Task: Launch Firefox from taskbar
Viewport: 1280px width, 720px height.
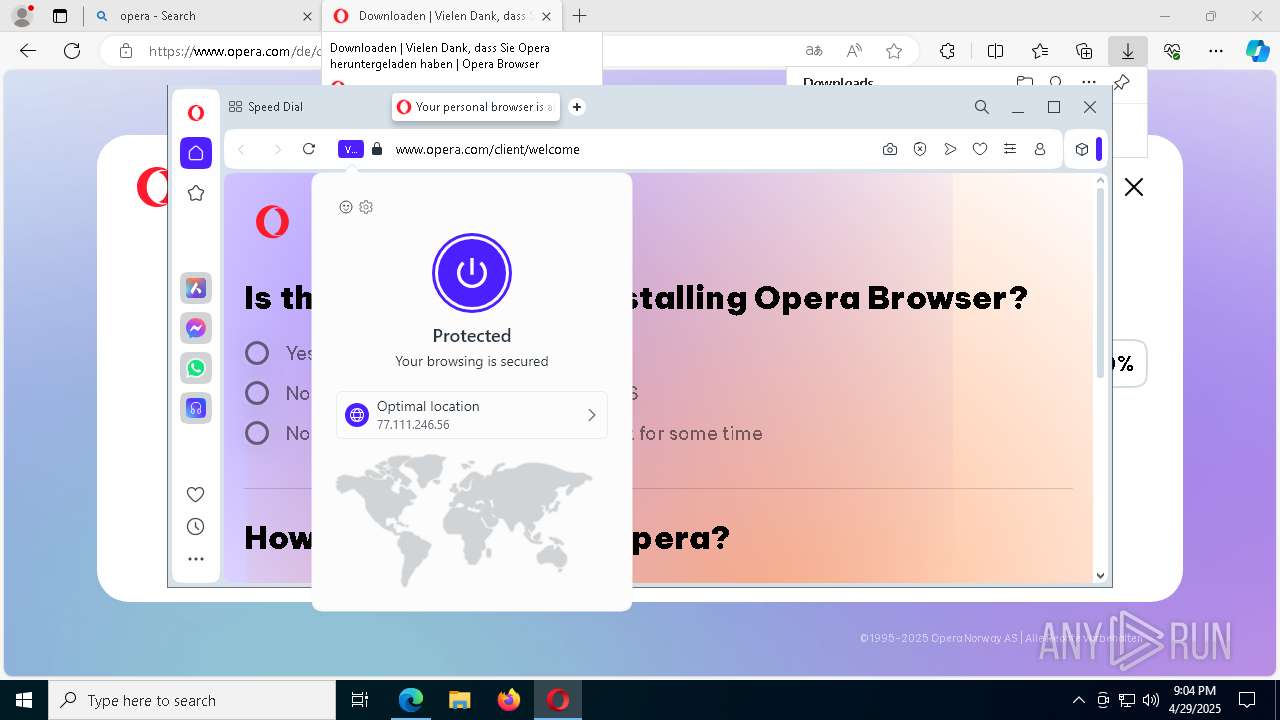Action: pos(509,700)
